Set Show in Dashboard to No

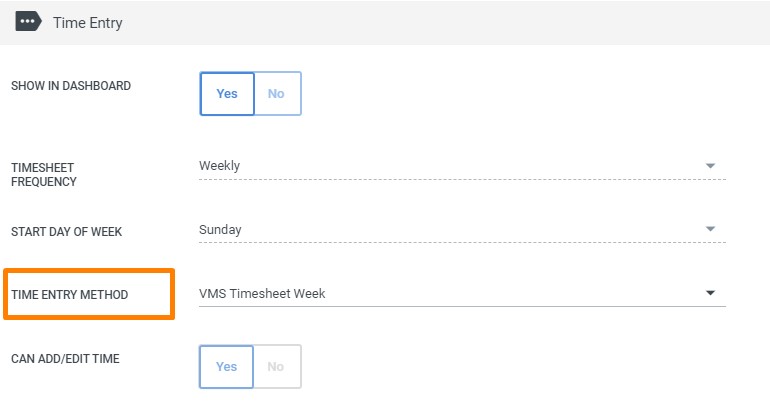[x=277, y=93]
